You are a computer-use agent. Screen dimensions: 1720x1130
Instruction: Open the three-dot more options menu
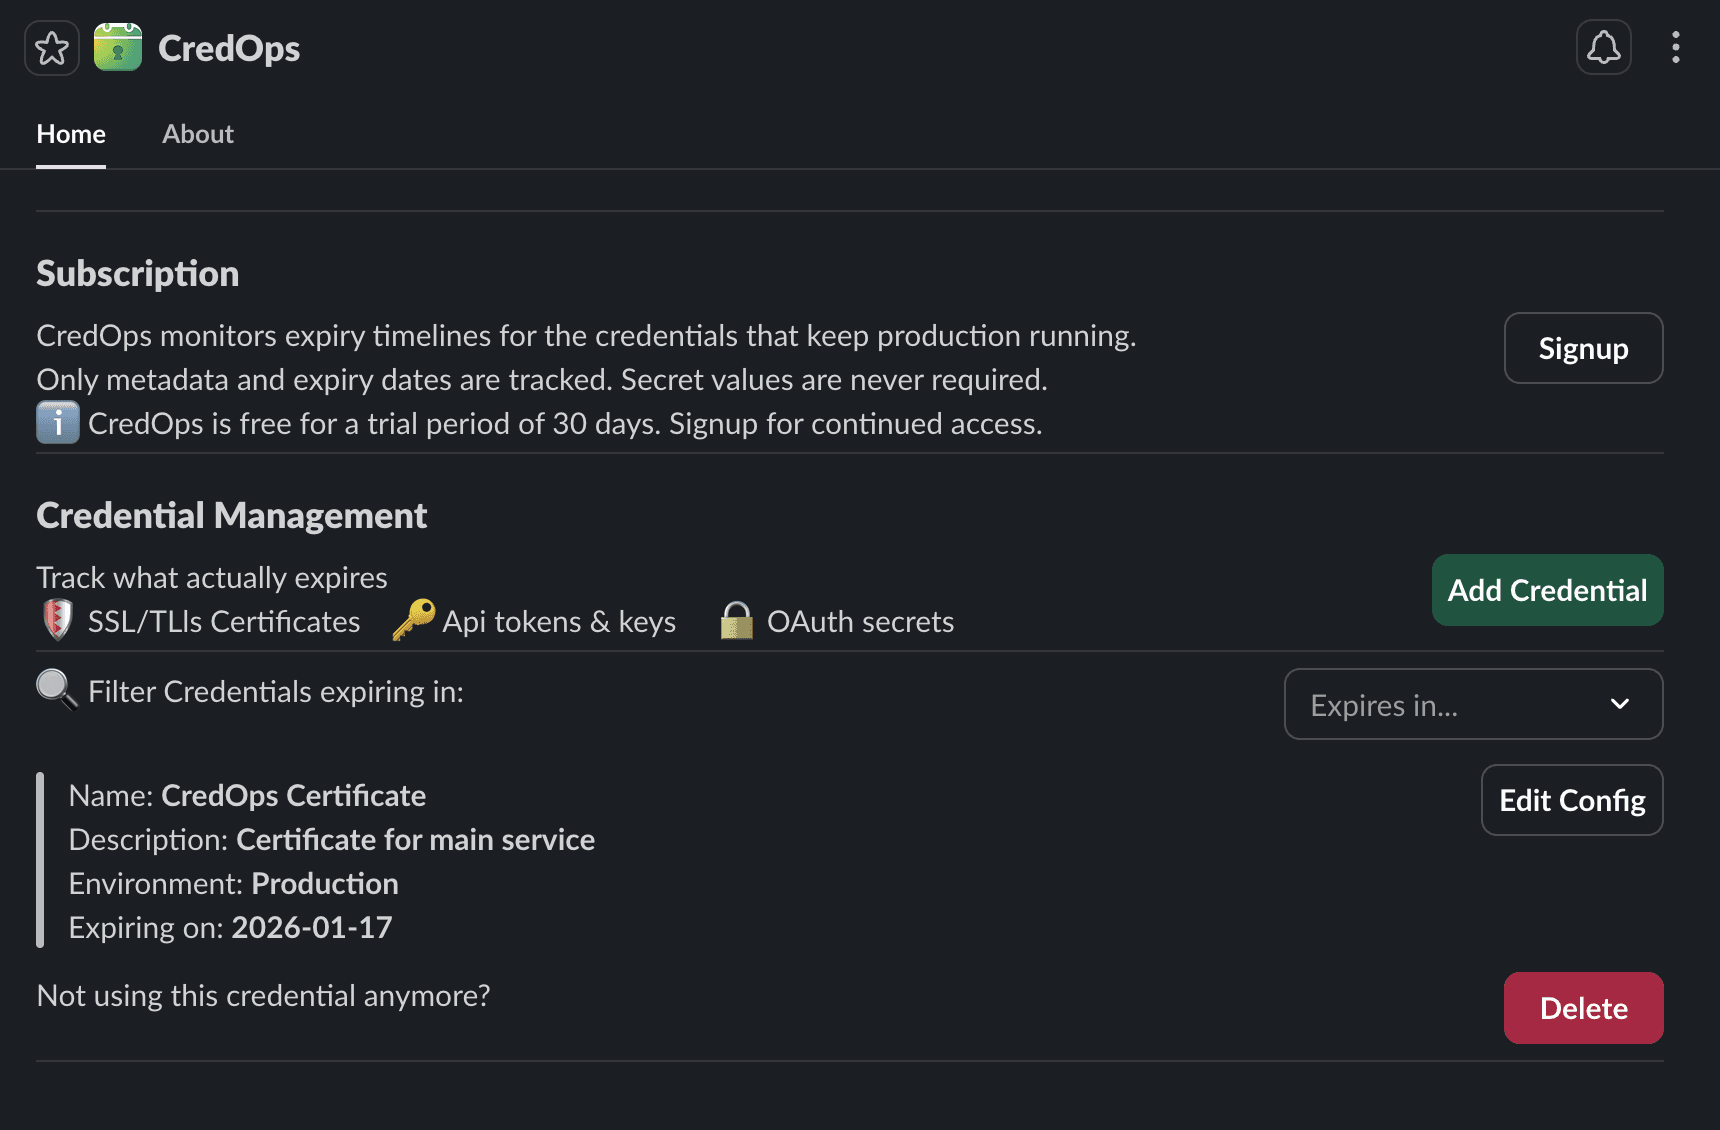click(x=1675, y=48)
